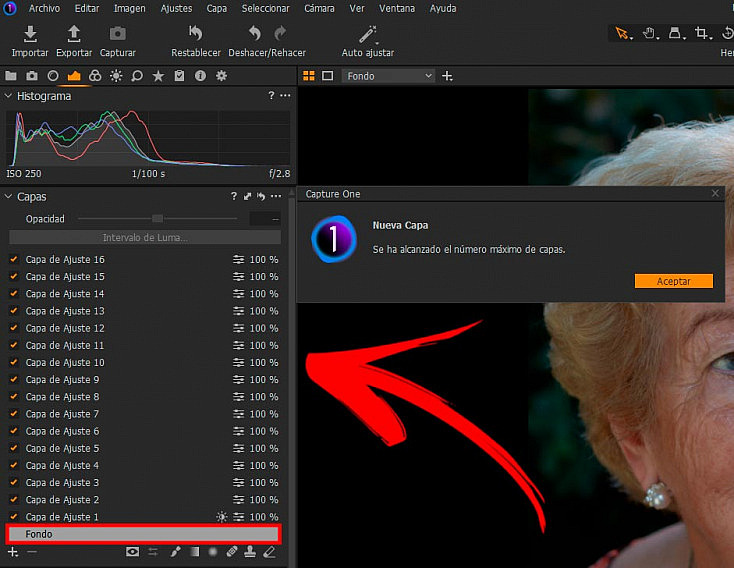Add new layer with plus icon

[13, 552]
